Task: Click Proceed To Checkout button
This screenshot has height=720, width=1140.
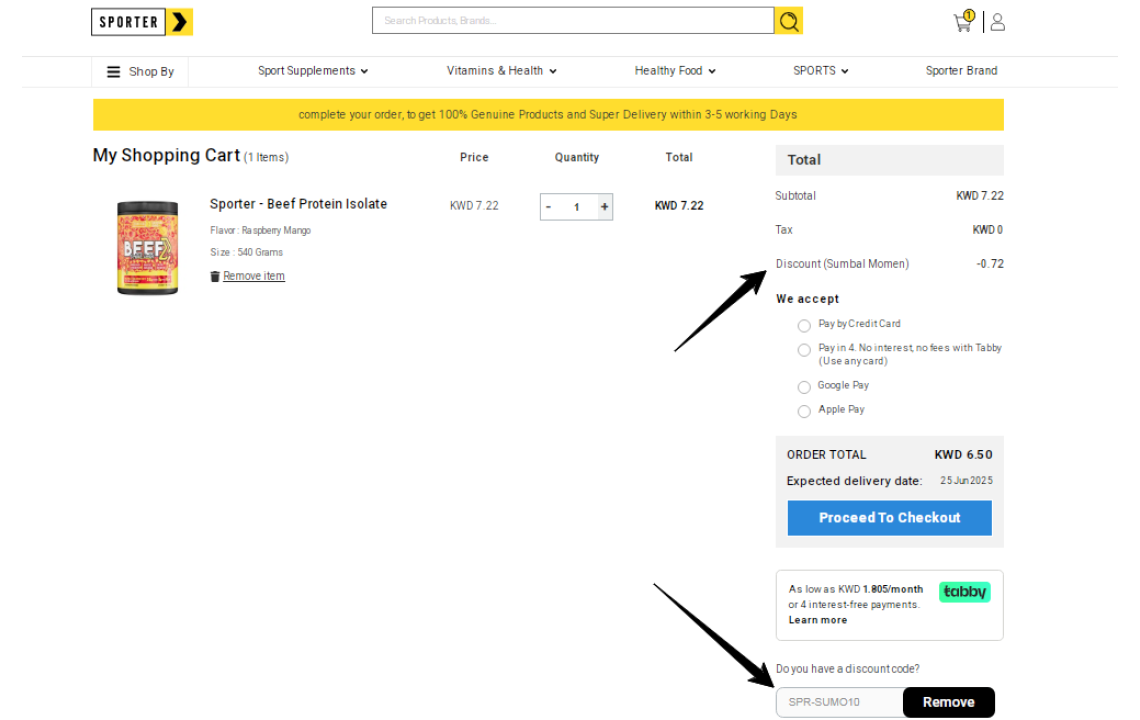Action: point(889,518)
